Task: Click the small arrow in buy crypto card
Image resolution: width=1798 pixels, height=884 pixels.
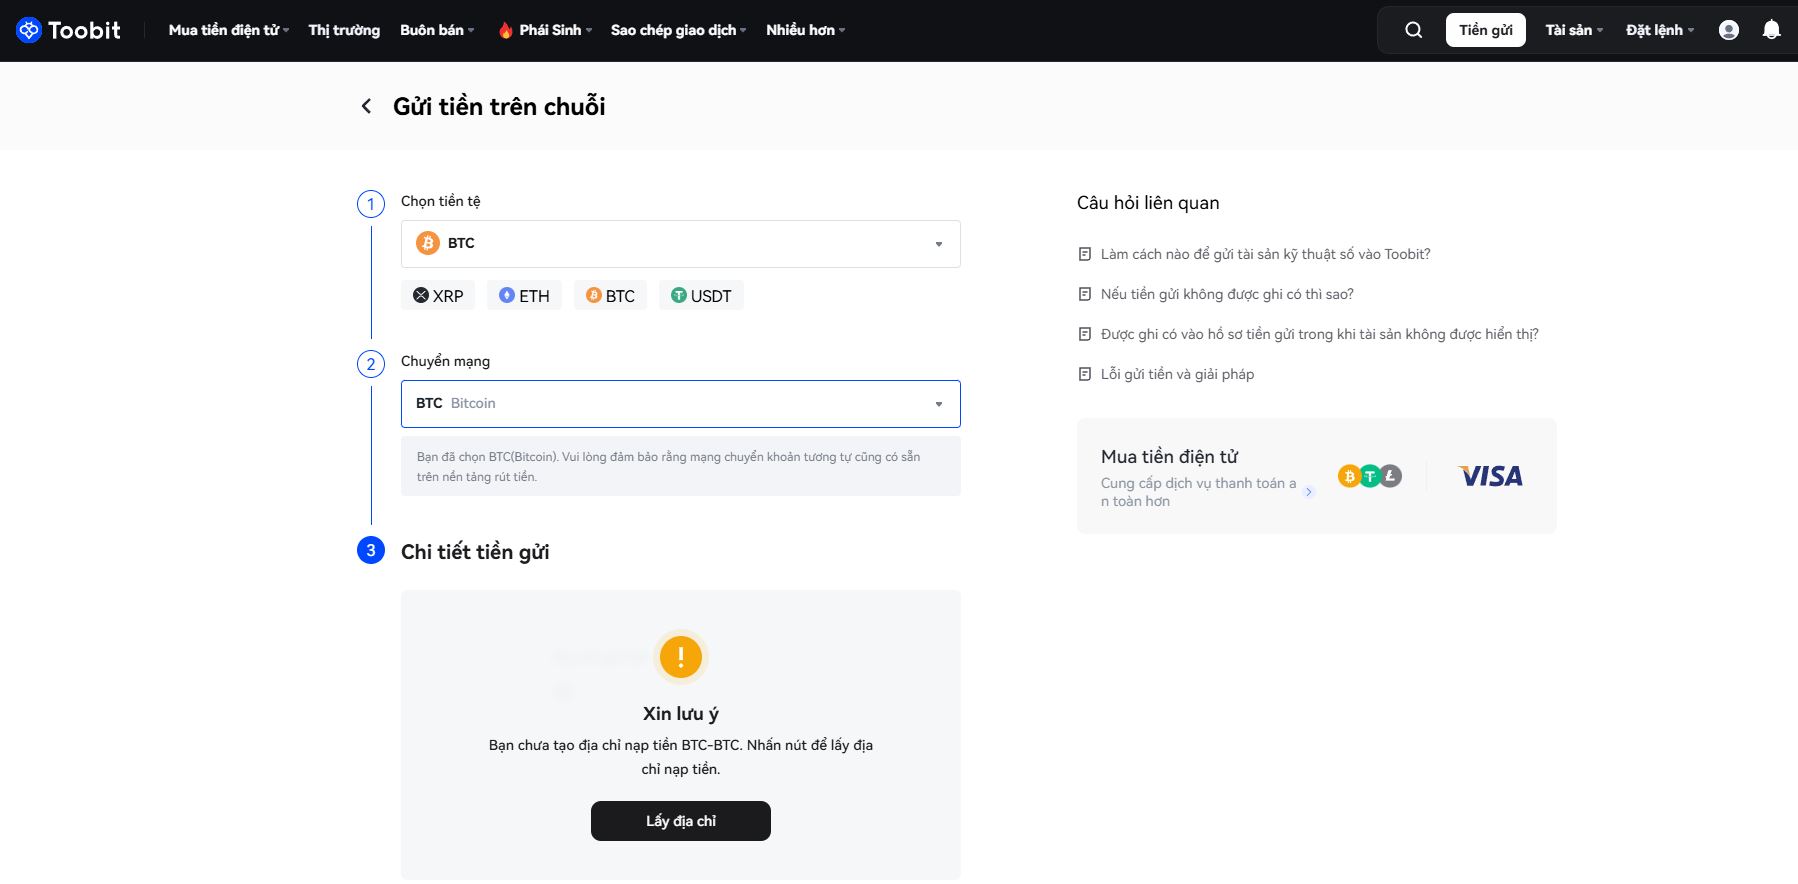Action: 1309,492
